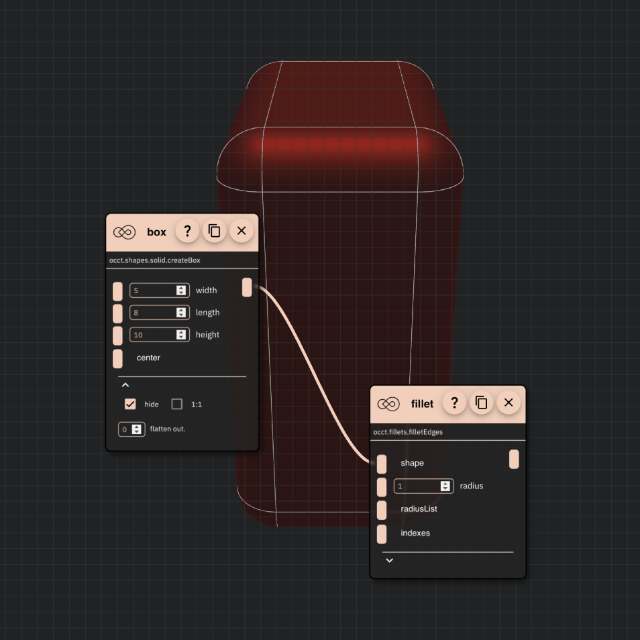Open help for the box node

click(x=187, y=231)
